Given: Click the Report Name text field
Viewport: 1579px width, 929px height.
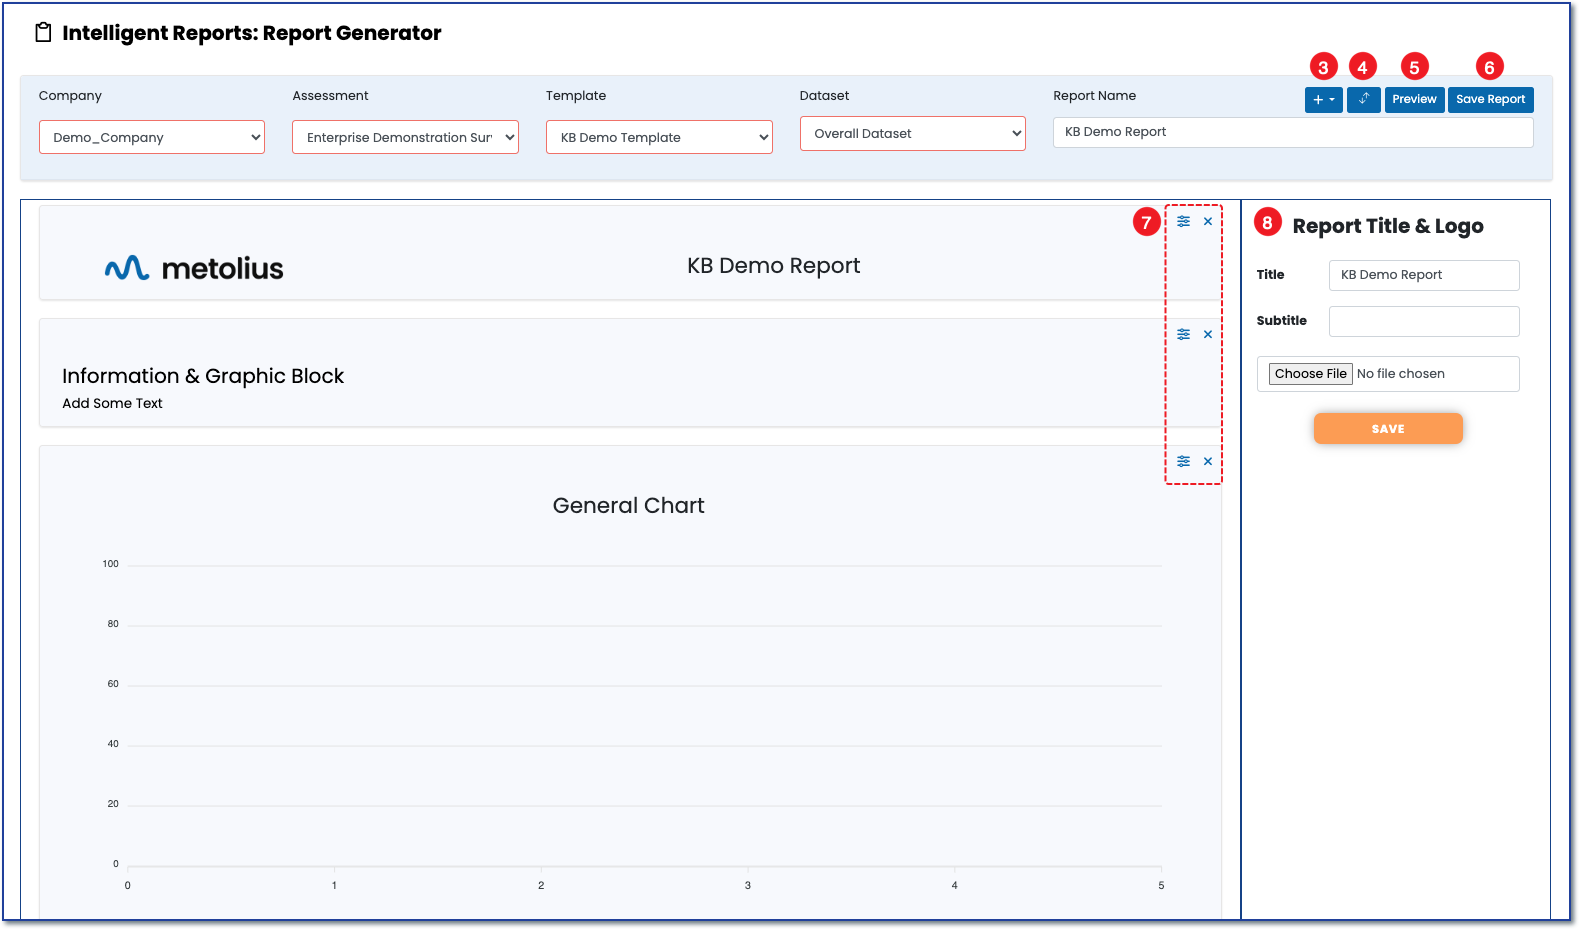Looking at the screenshot, I should click(1292, 132).
